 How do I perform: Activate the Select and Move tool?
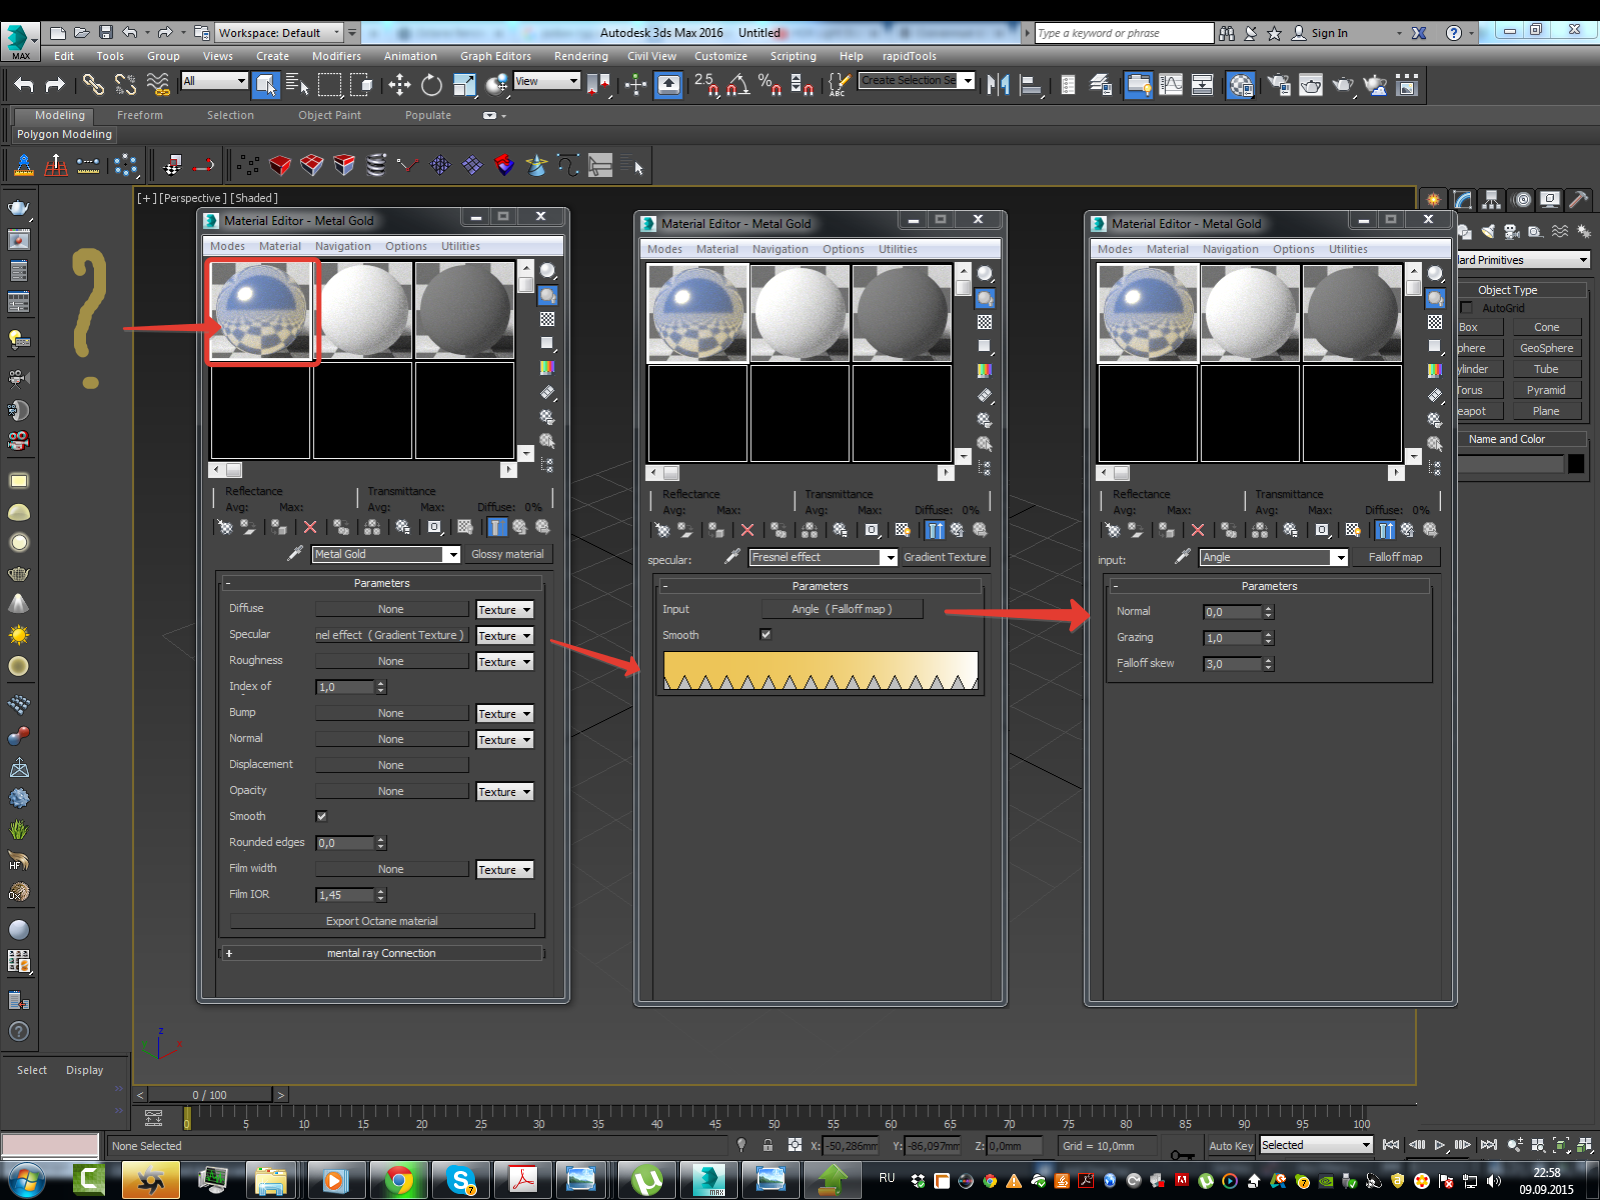click(x=399, y=85)
